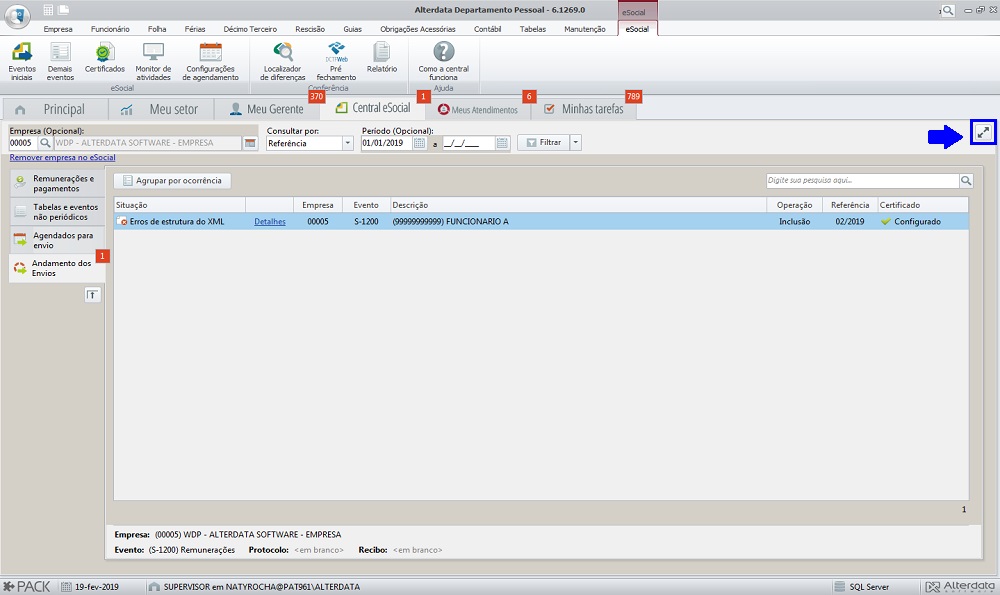Open the Tabelas menu
Viewport: 1000px width, 595px height.
click(533, 29)
